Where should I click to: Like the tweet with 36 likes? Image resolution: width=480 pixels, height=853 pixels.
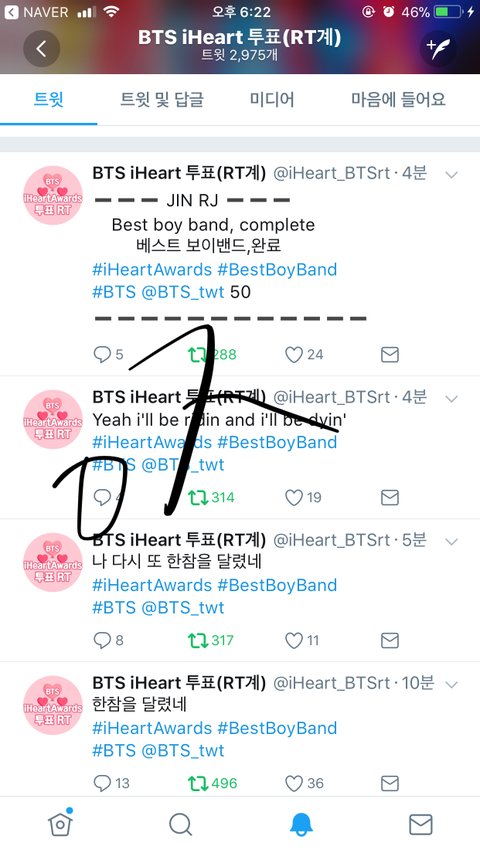[294, 783]
